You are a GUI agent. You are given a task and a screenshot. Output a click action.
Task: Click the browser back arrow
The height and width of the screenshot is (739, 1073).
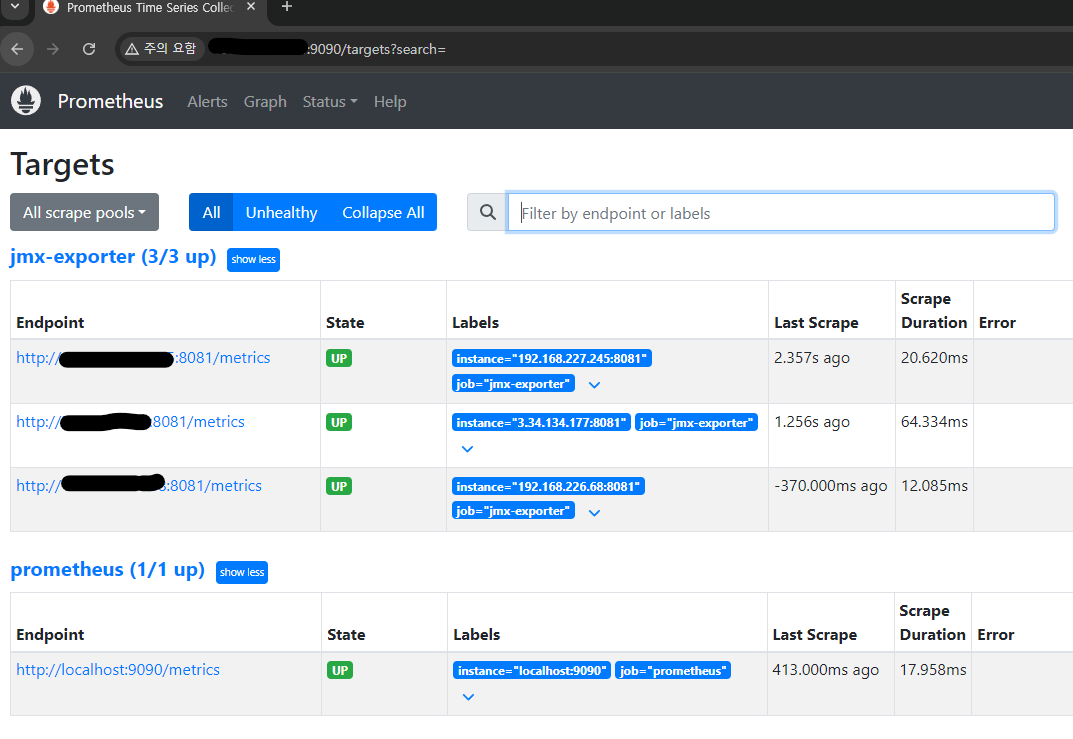coord(17,49)
